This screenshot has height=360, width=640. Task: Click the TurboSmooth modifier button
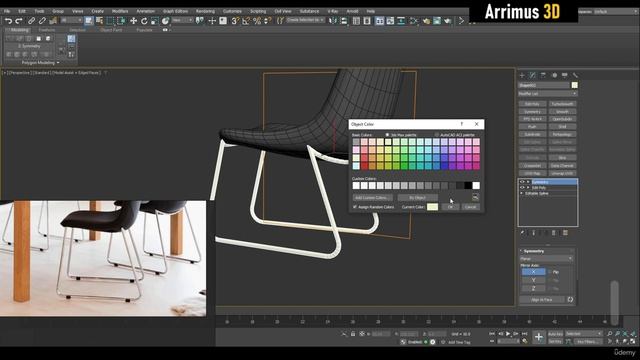(562, 104)
